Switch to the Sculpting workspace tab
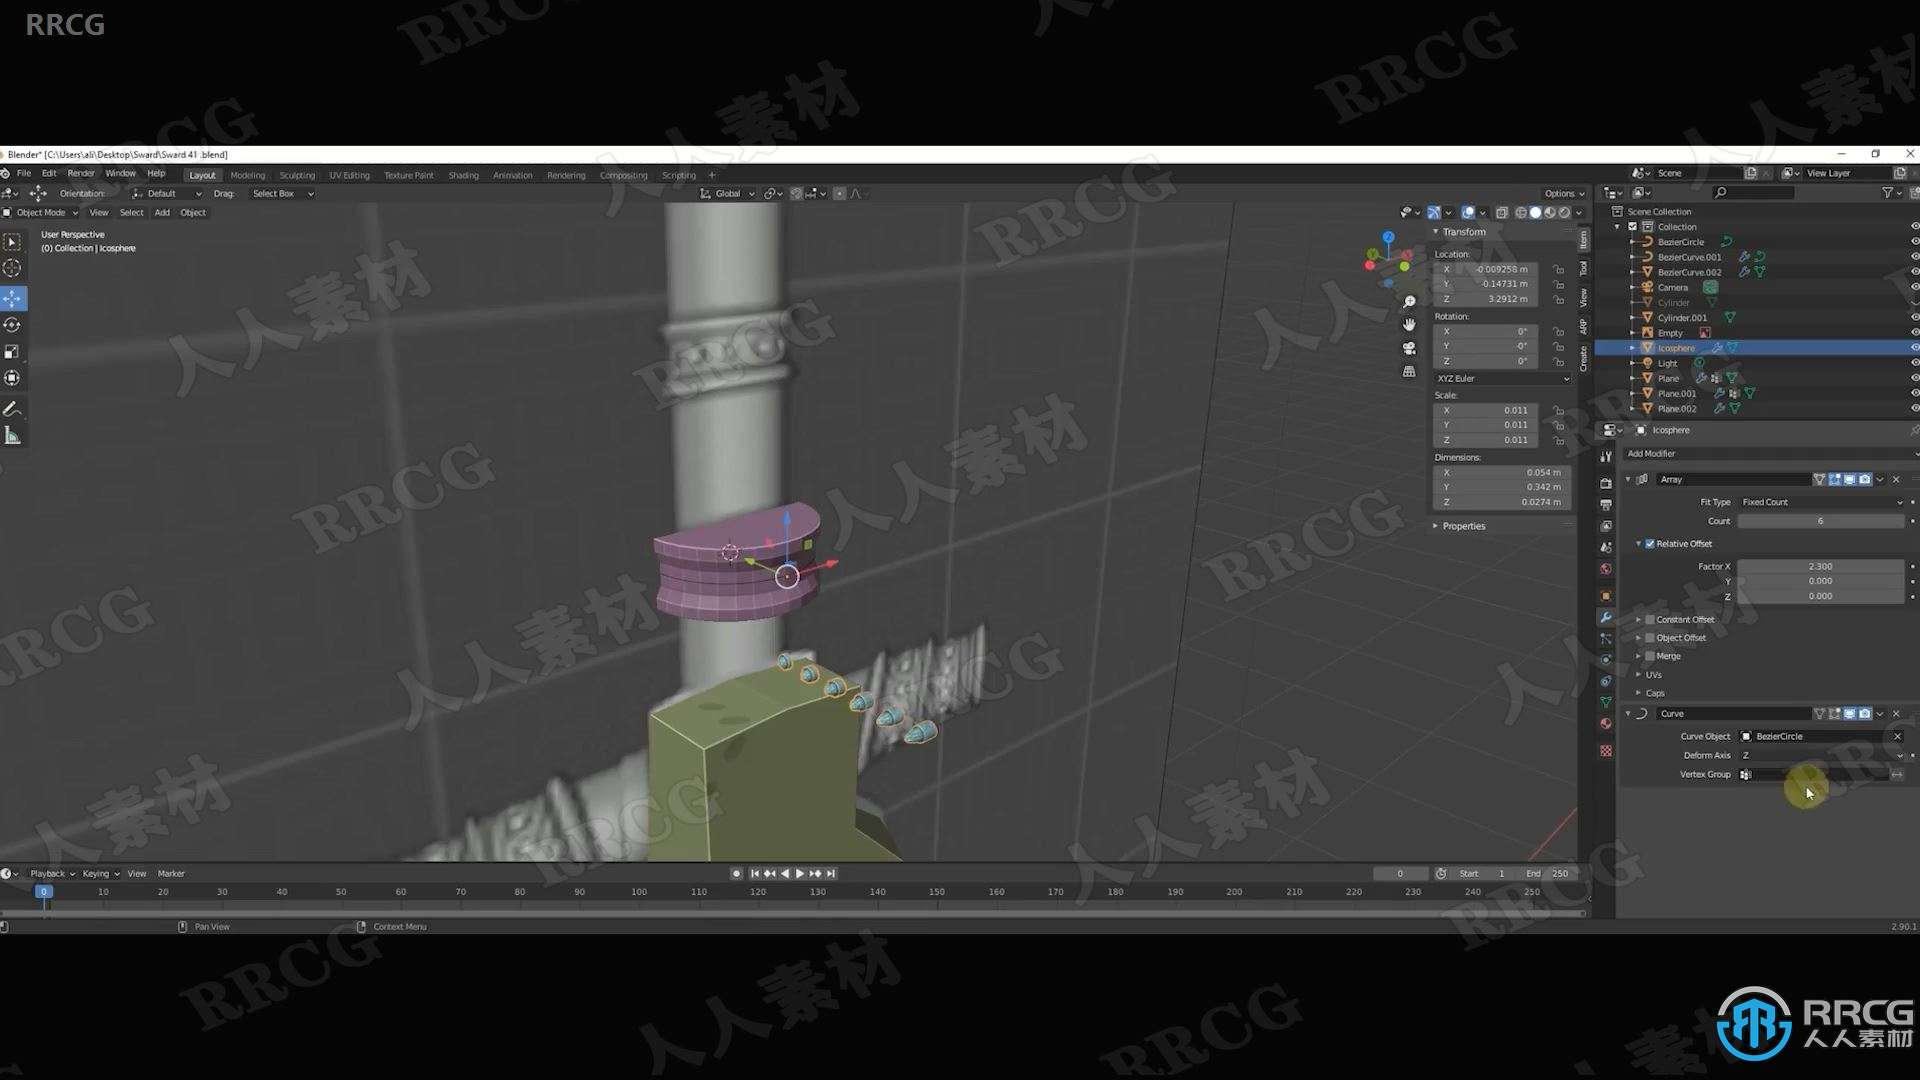 [297, 175]
